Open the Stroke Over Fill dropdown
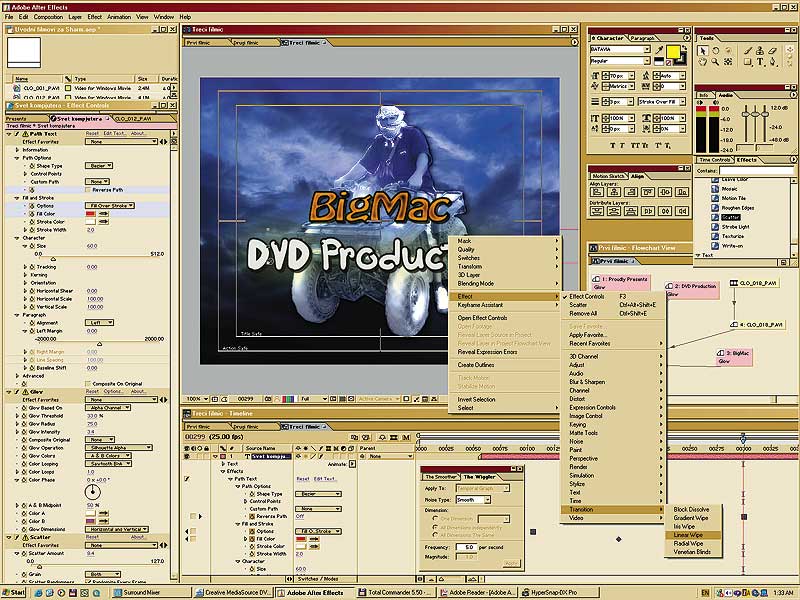This screenshot has height=600, width=800. (x=661, y=102)
